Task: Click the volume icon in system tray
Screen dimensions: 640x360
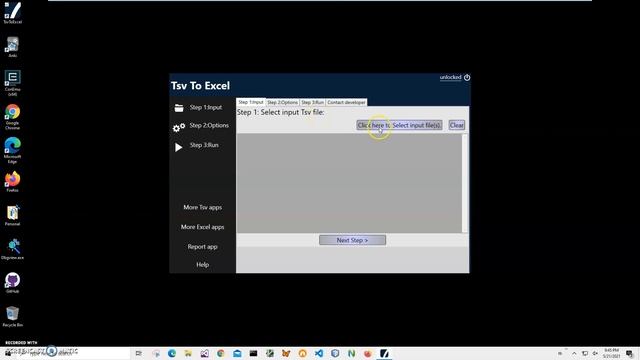Action: [595, 353]
